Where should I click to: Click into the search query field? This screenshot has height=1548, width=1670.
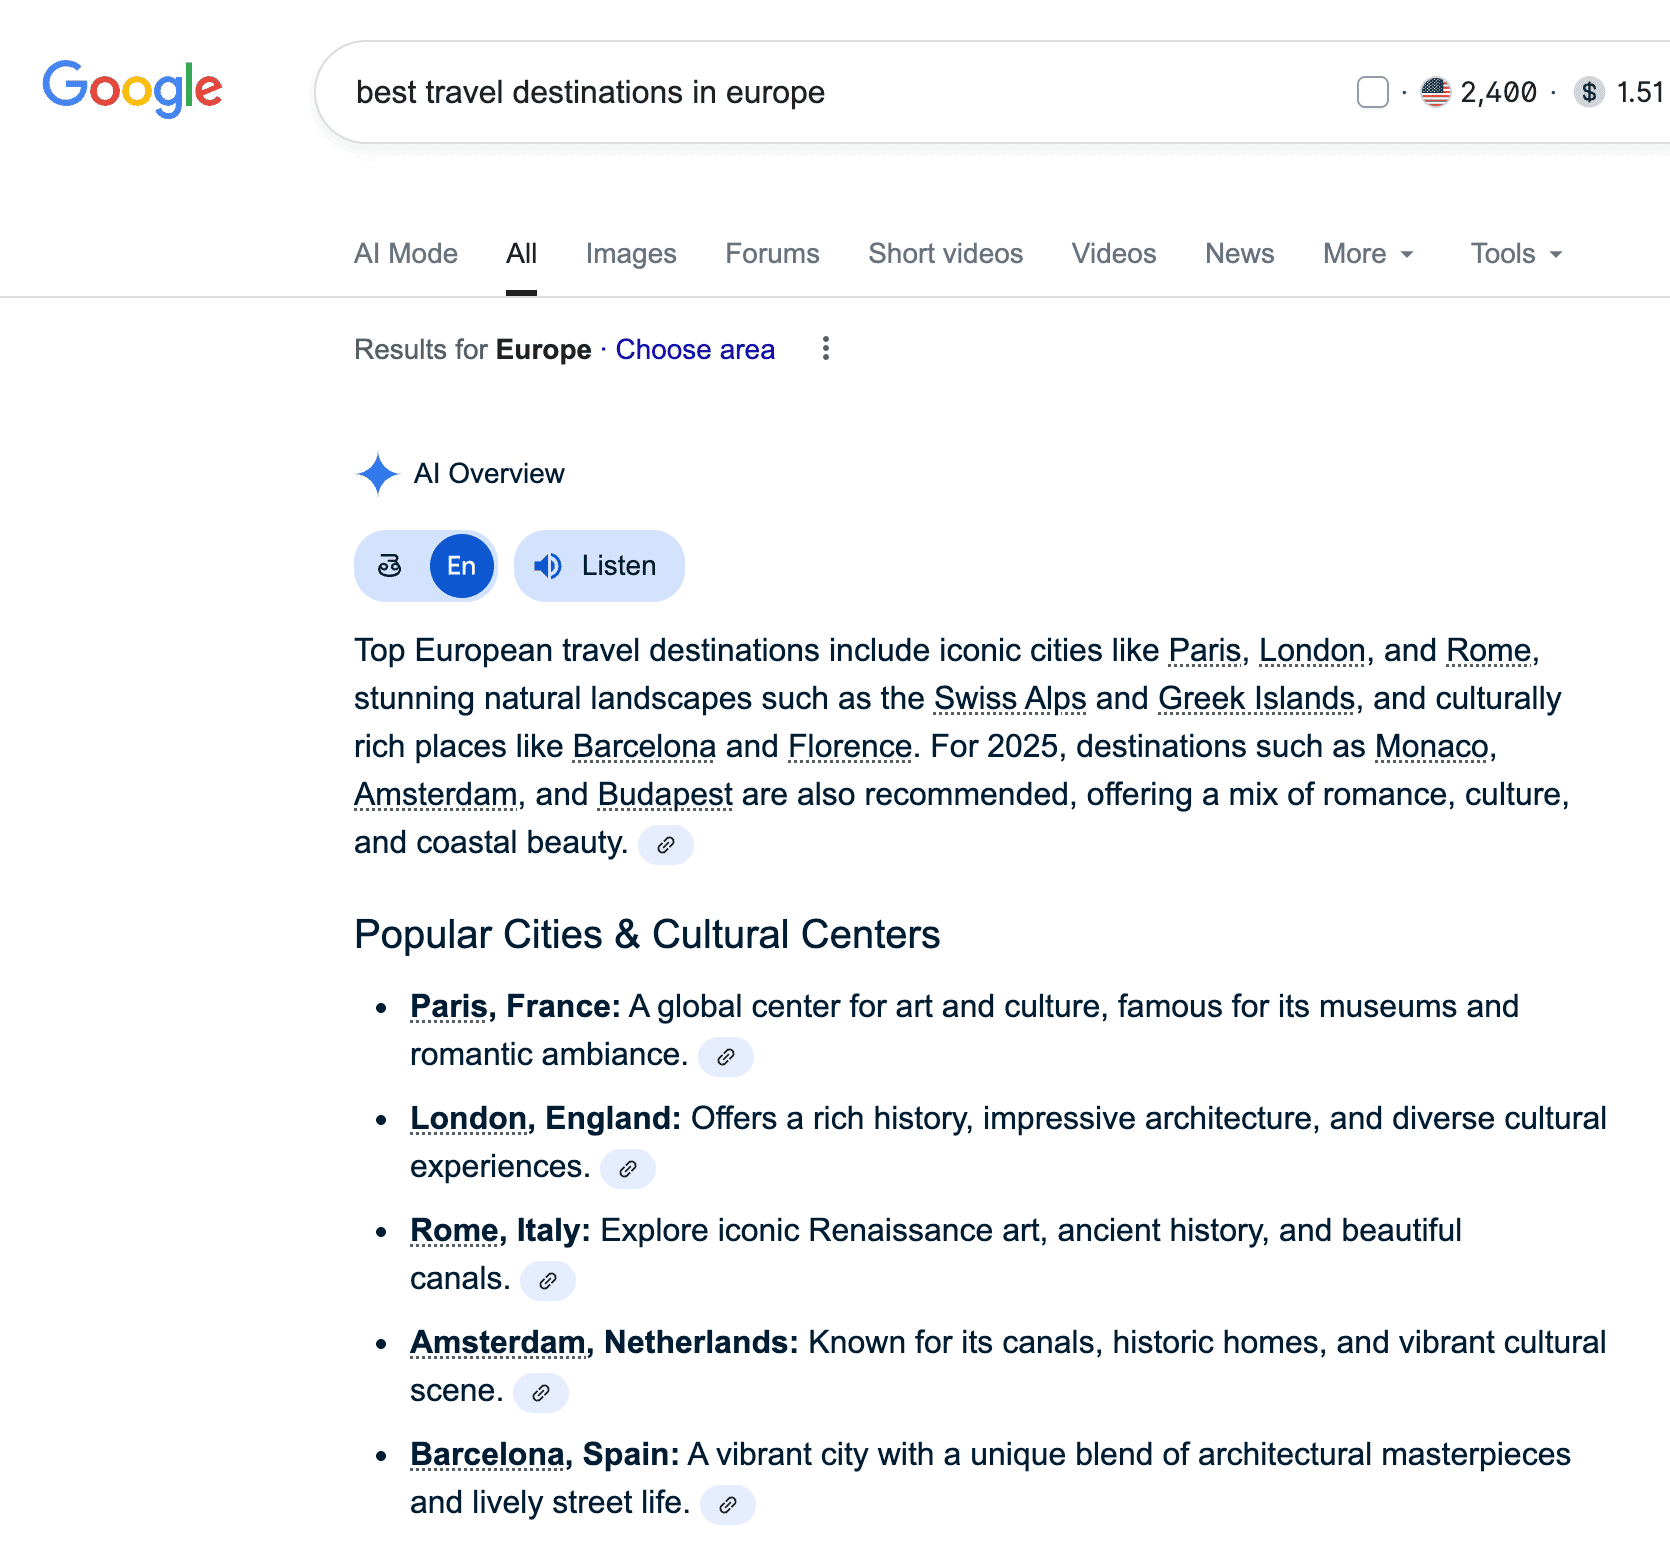click(x=800, y=92)
